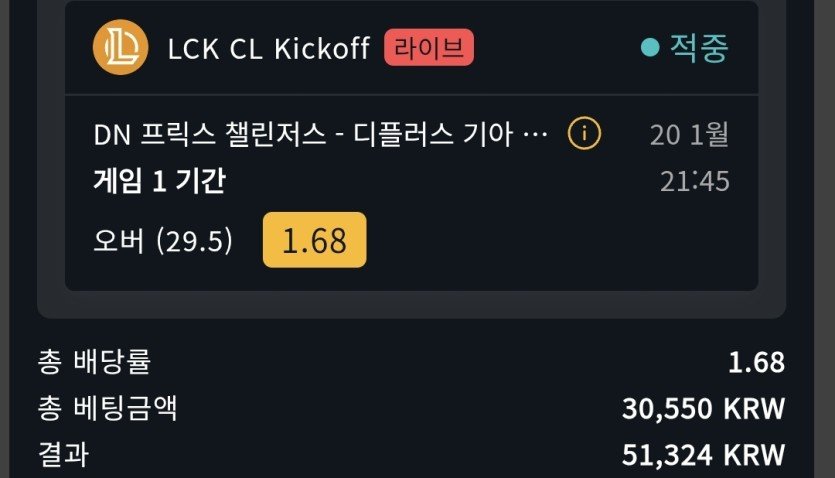The height and width of the screenshot is (478, 835).
Task: Open the LCK CL Kickoff league title
Action: (270, 47)
